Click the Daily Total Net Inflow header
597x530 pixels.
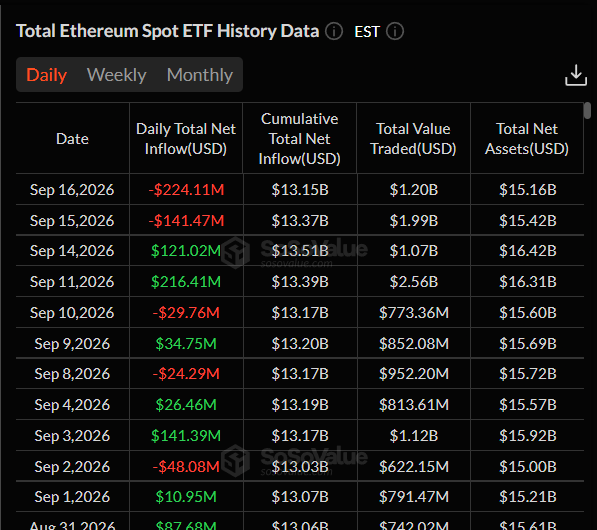pos(186,139)
